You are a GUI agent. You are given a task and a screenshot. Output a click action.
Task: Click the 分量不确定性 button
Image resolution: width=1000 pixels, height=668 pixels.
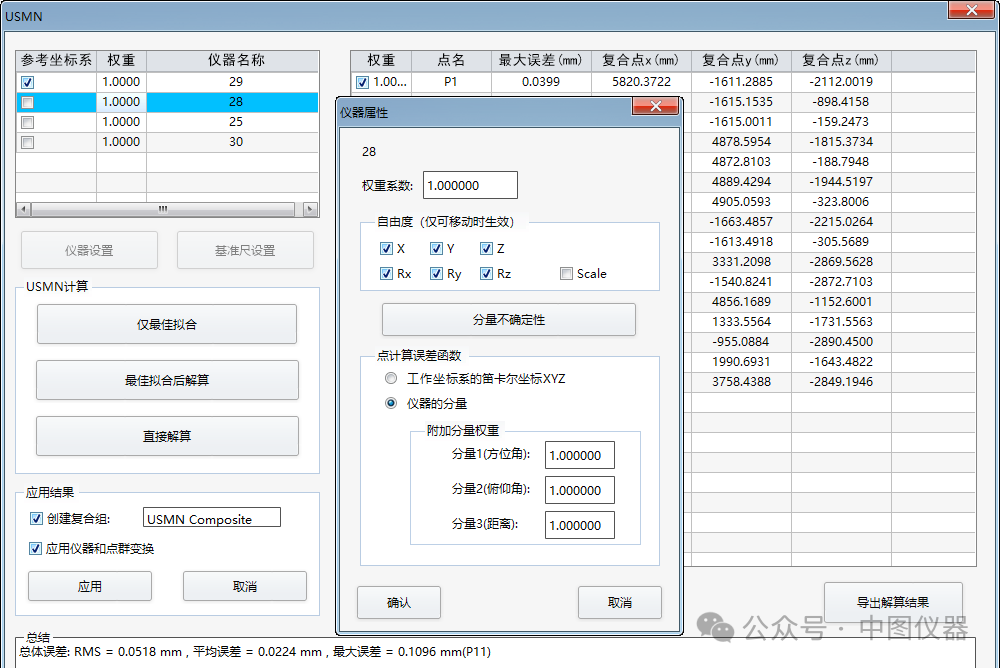click(x=508, y=320)
